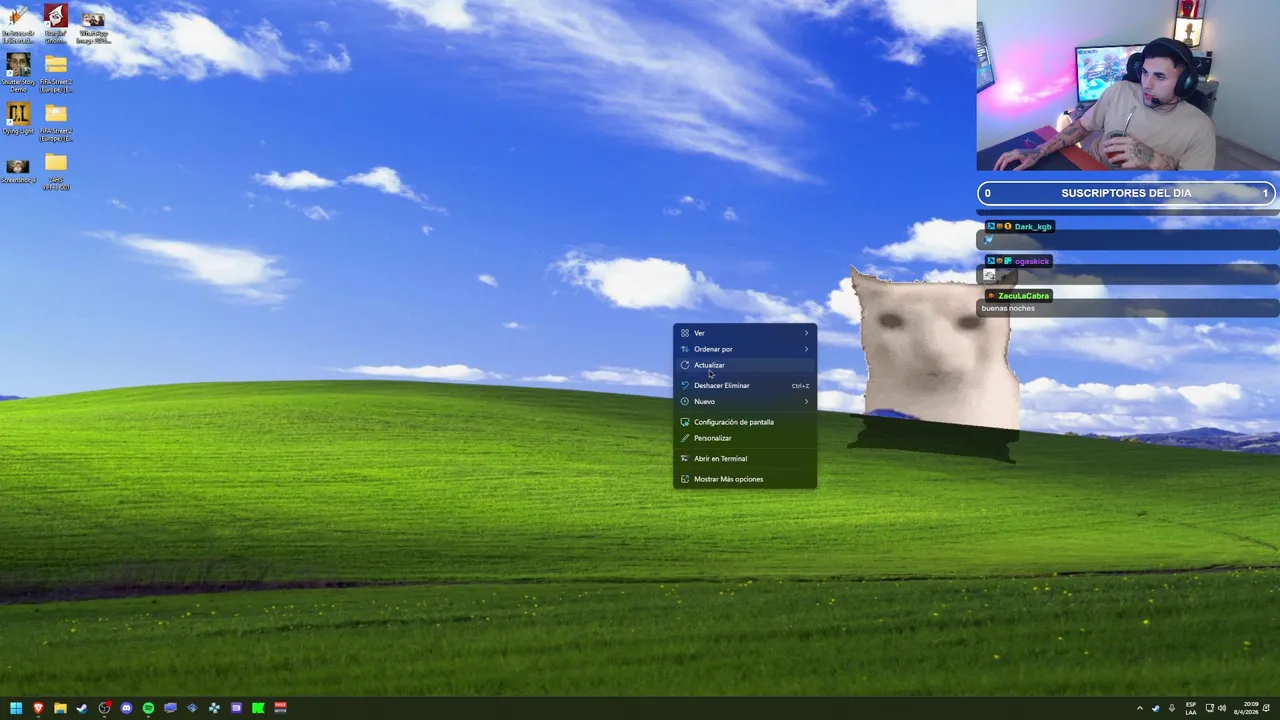This screenshot has height=720, width=1280.
Task: Open the PPSSPP emulator taskbar icon
Action: point(214,708)
